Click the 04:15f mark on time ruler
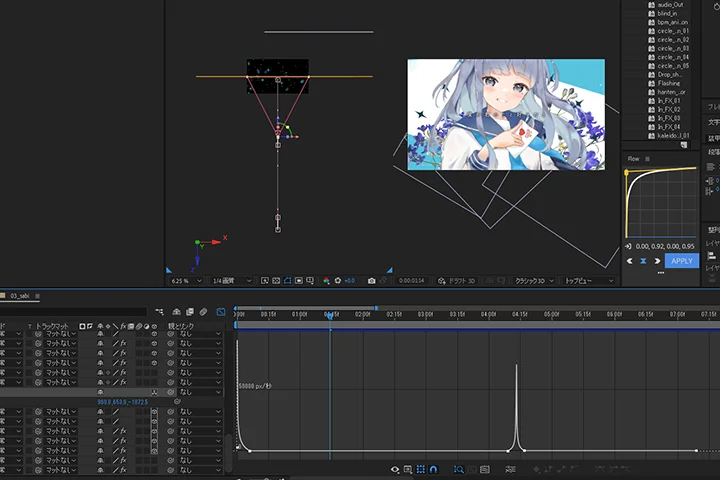Screen dimensions: 720x480 point(519,315)
